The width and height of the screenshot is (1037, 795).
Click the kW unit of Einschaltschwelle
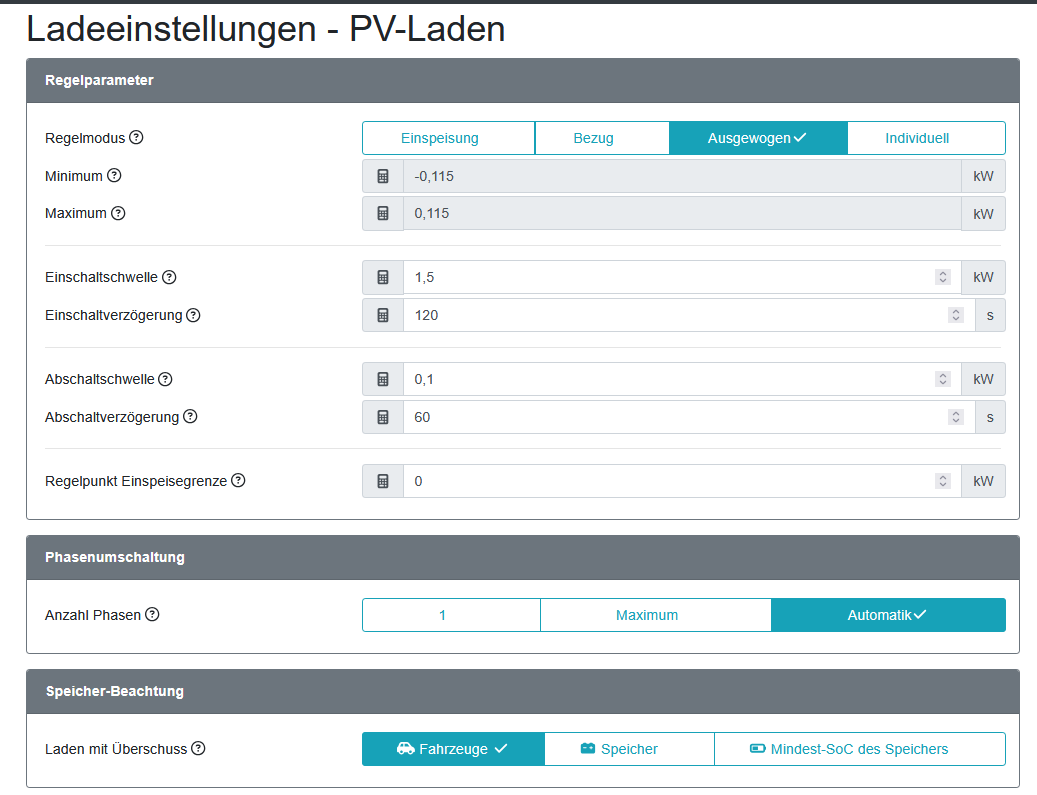pos(983,277)
